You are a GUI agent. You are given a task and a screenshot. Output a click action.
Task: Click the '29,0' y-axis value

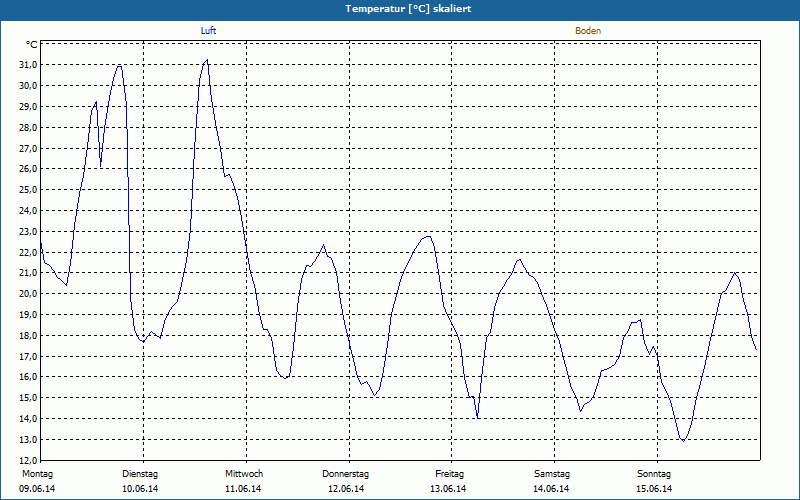(28, 107)
